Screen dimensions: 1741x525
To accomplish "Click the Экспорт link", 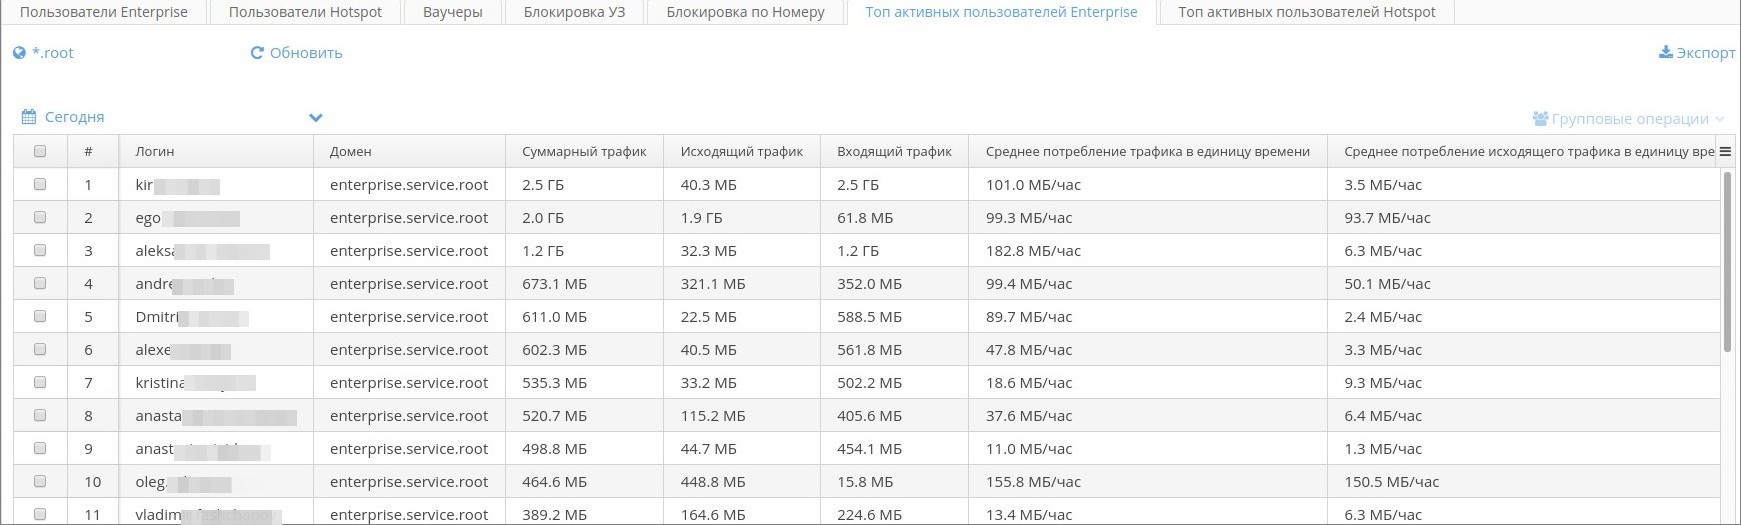I will (x=1705, y=53).
